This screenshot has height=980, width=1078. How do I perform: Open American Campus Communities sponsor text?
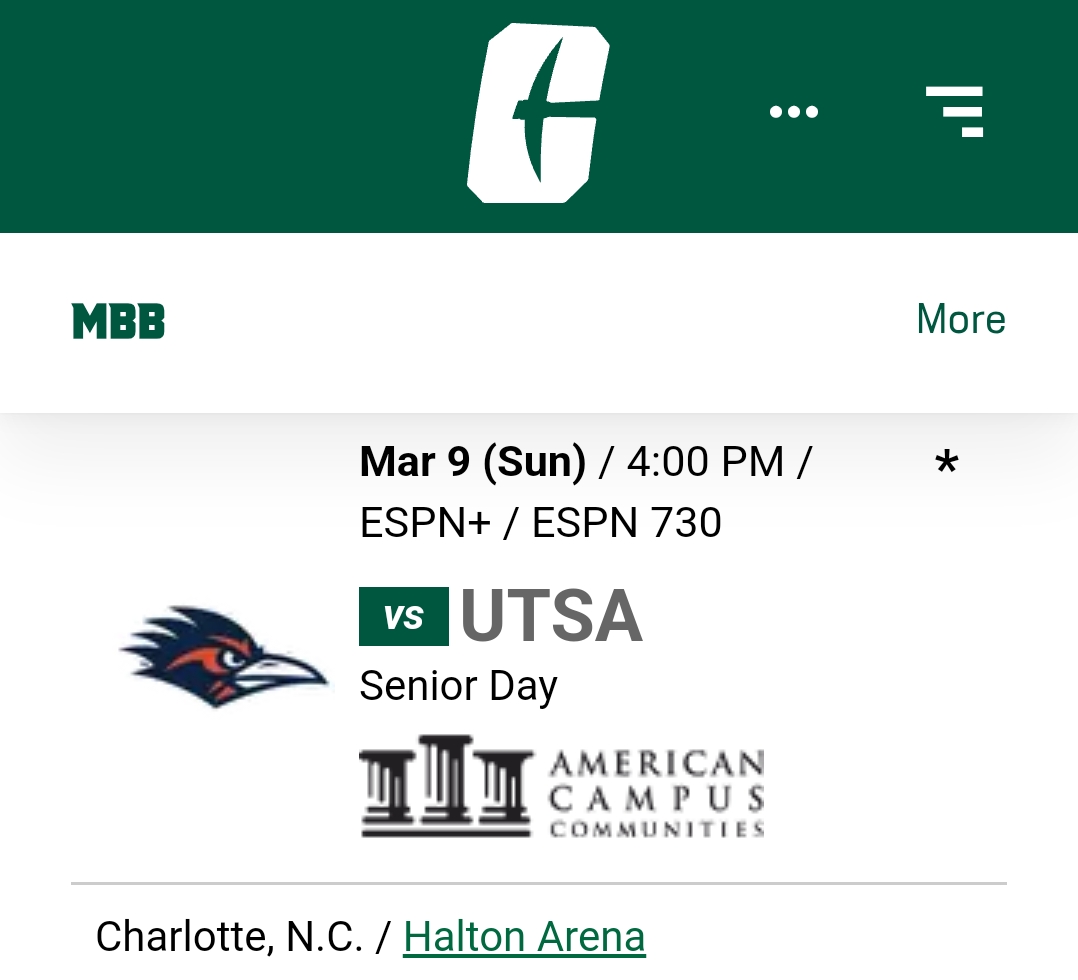coord(657,794)
